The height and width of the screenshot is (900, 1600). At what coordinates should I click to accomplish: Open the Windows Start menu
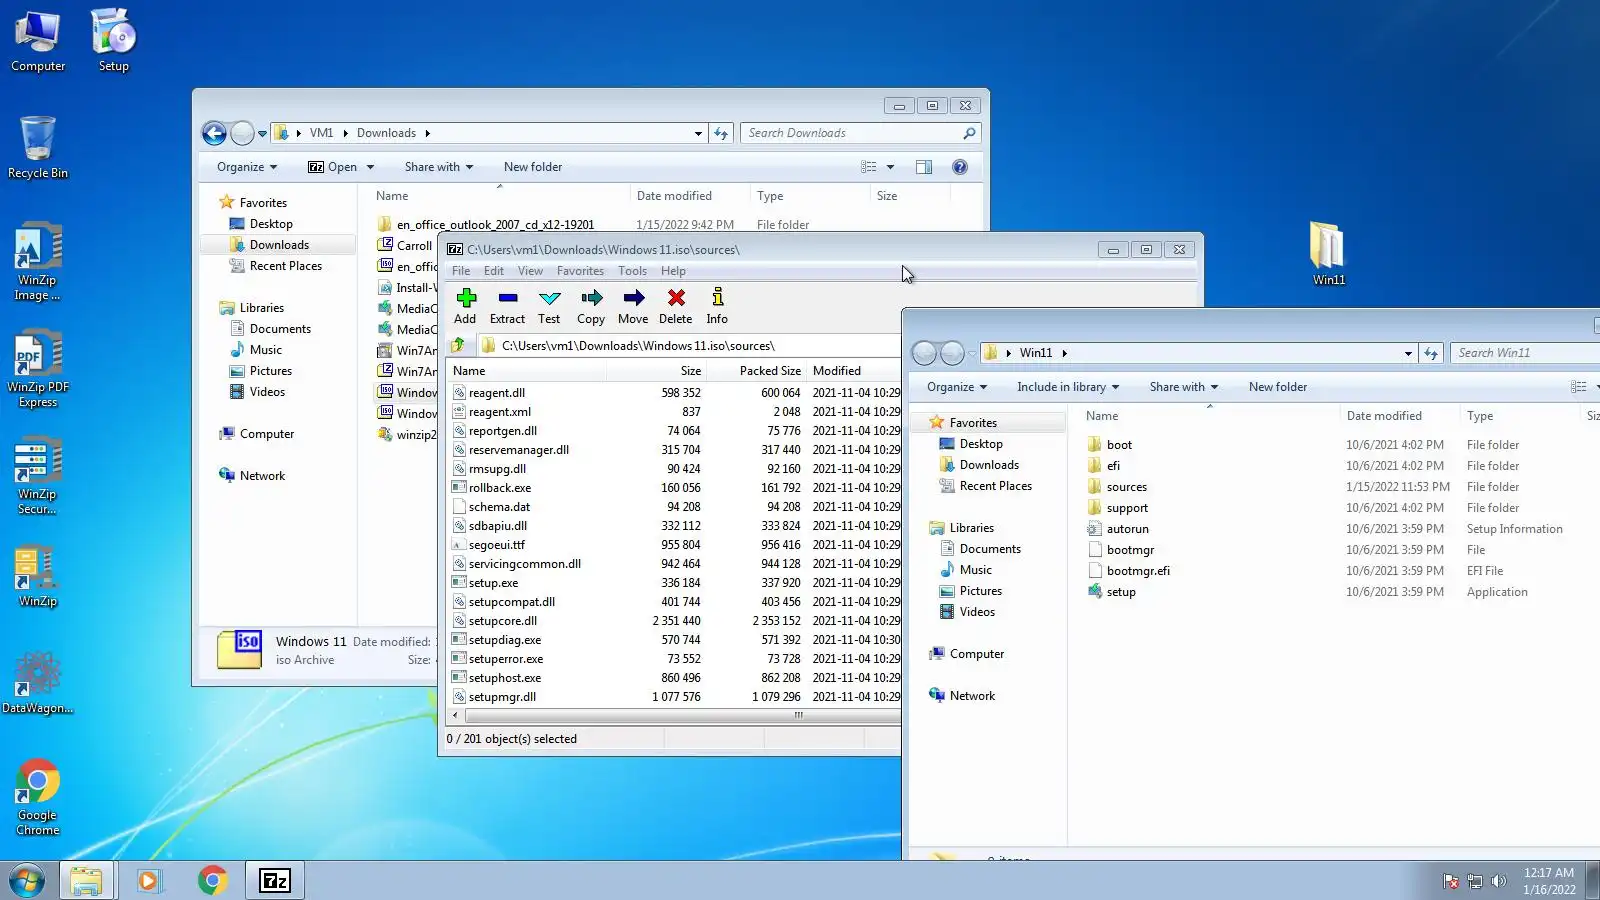[27, 881]
